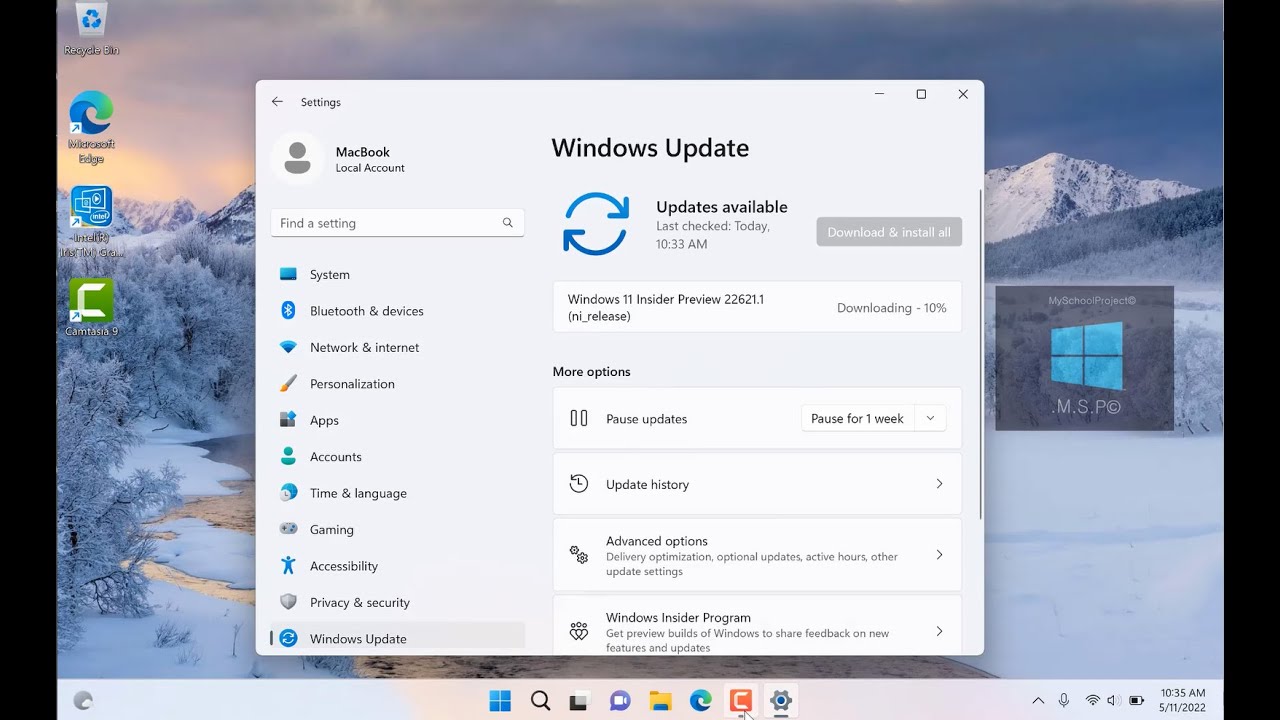The height and width of the screenshot is (720, 1280).
Task: Click the Gaming controller icon
Action: [288, 529]
